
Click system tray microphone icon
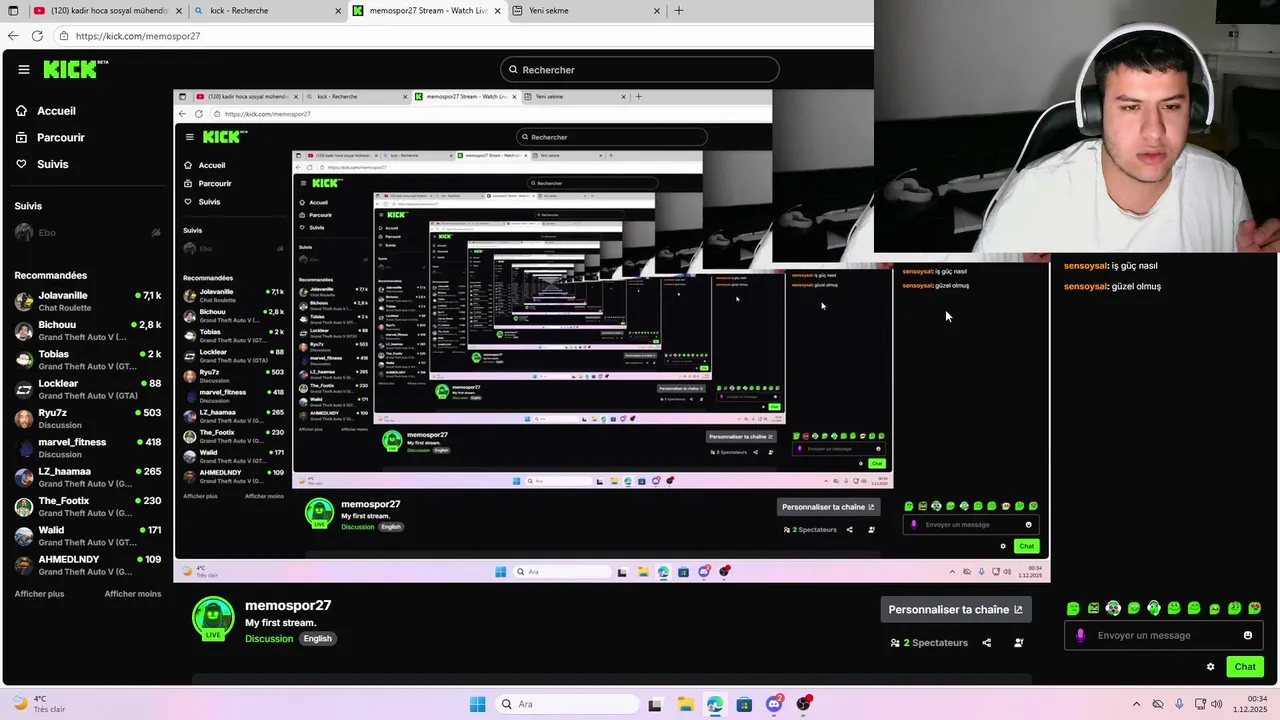[1179, 704]
